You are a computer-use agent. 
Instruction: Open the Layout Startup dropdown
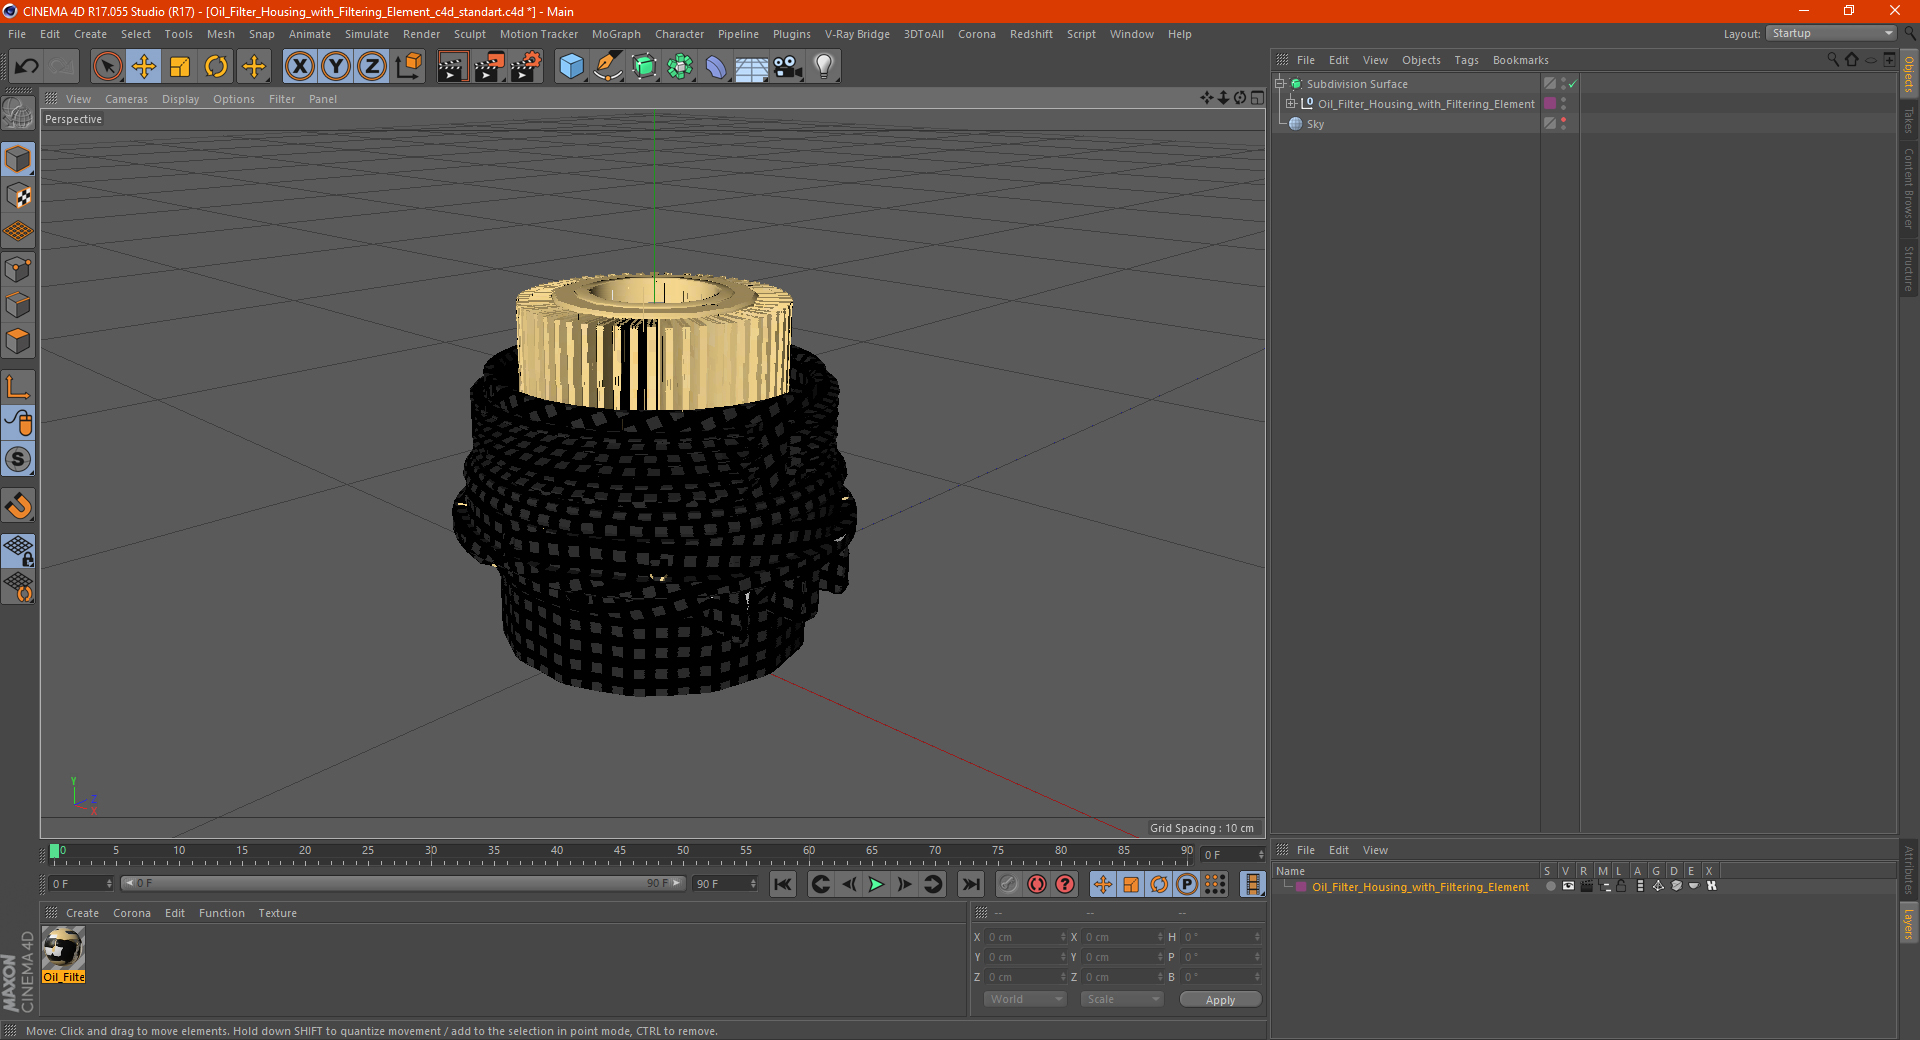coord(1831,33)
